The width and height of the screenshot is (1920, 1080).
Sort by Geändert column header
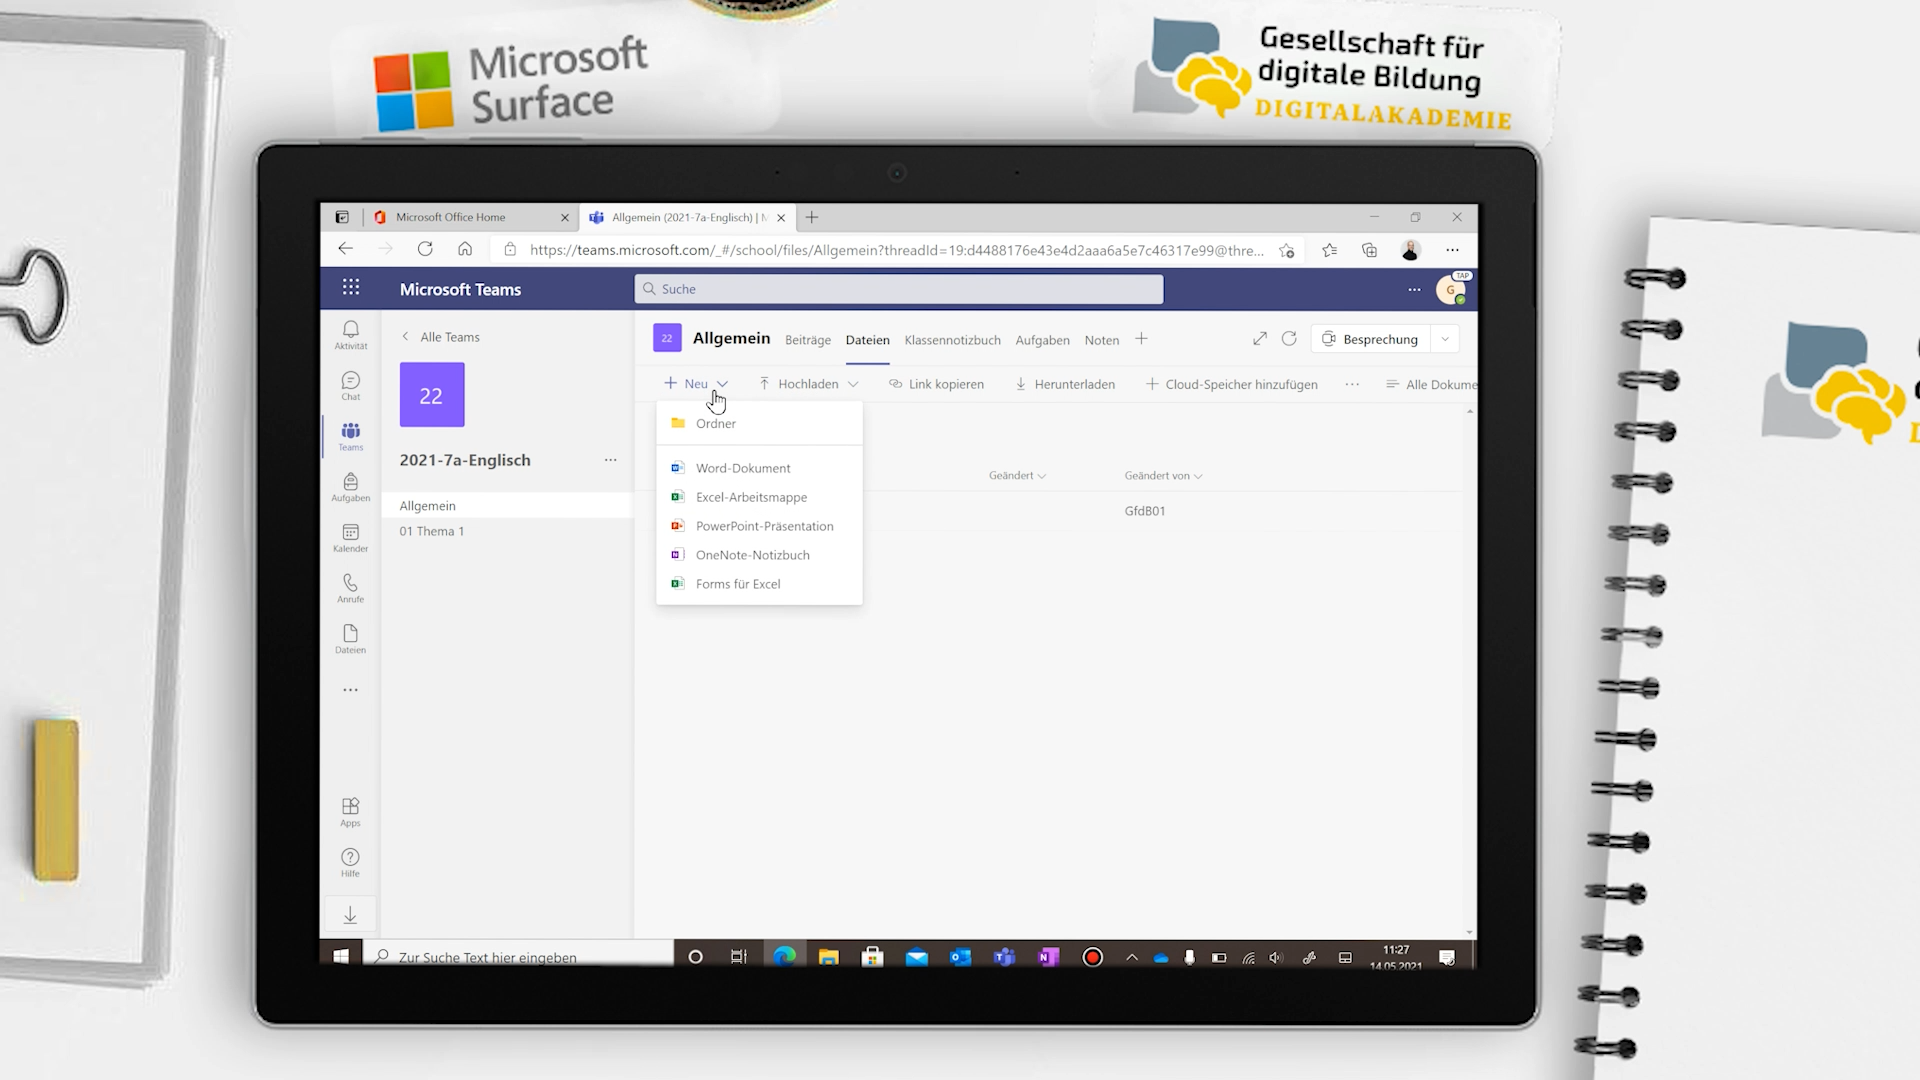(x=1017, y=476)
